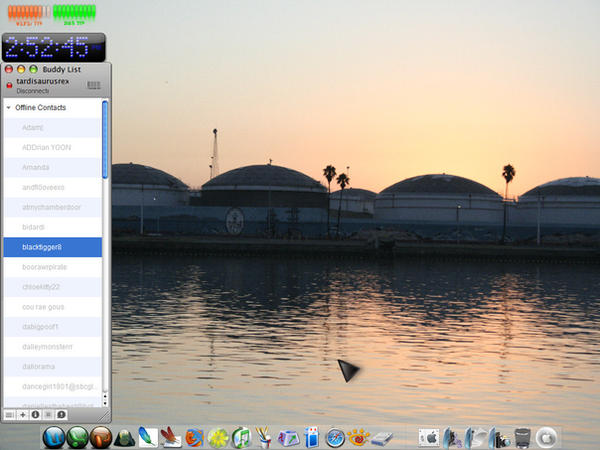Select the first contact under Offline Contacts

(x=53, y=127)
